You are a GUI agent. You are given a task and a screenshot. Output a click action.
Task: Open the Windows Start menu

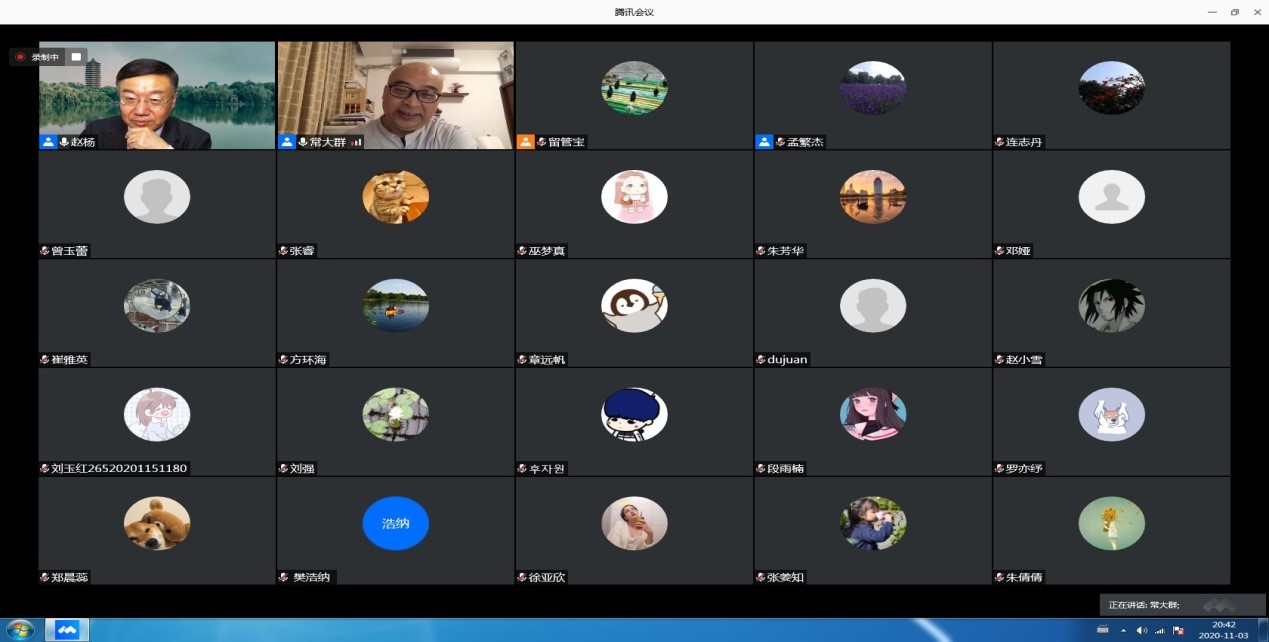(x=20, y=630)
